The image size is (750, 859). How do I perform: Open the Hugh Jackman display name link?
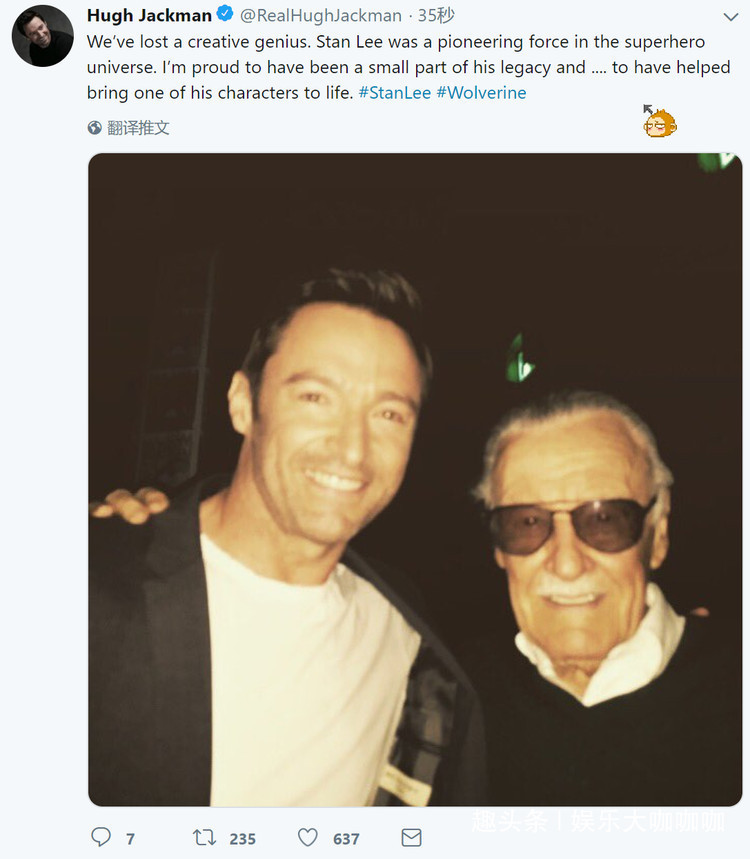[x=149, y=15]
